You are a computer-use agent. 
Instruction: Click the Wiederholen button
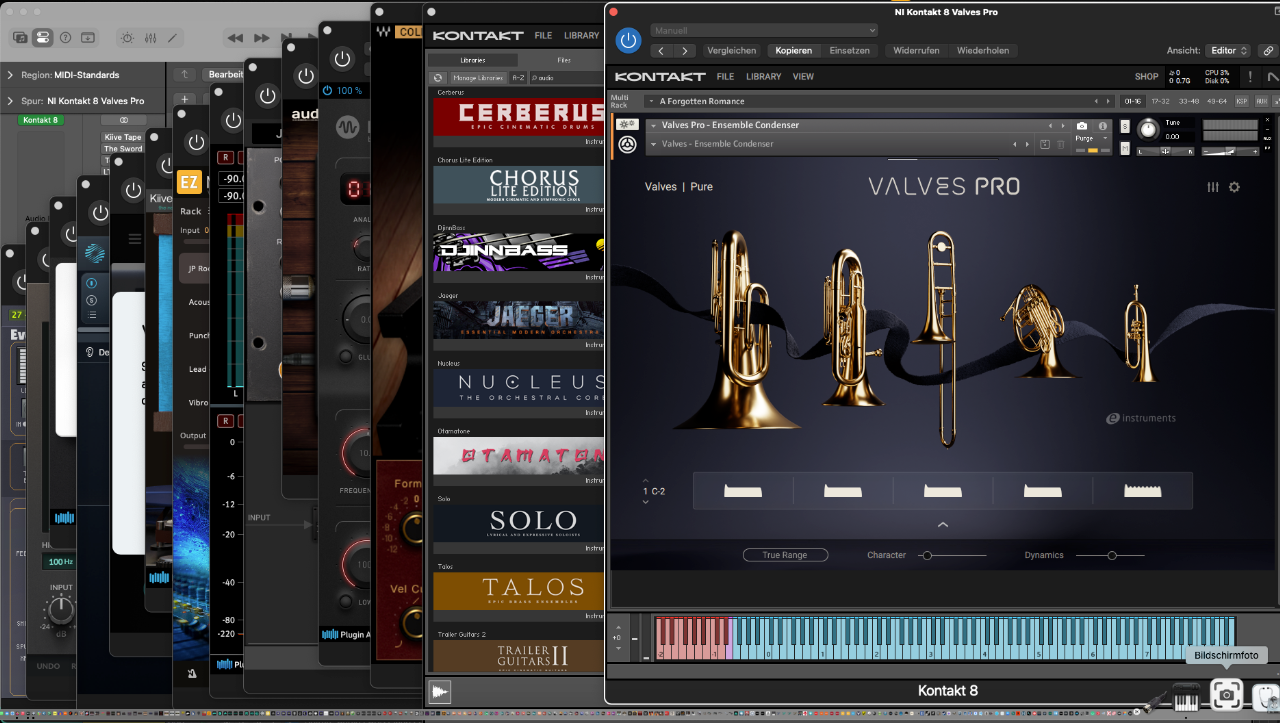(x=982, y=50)
